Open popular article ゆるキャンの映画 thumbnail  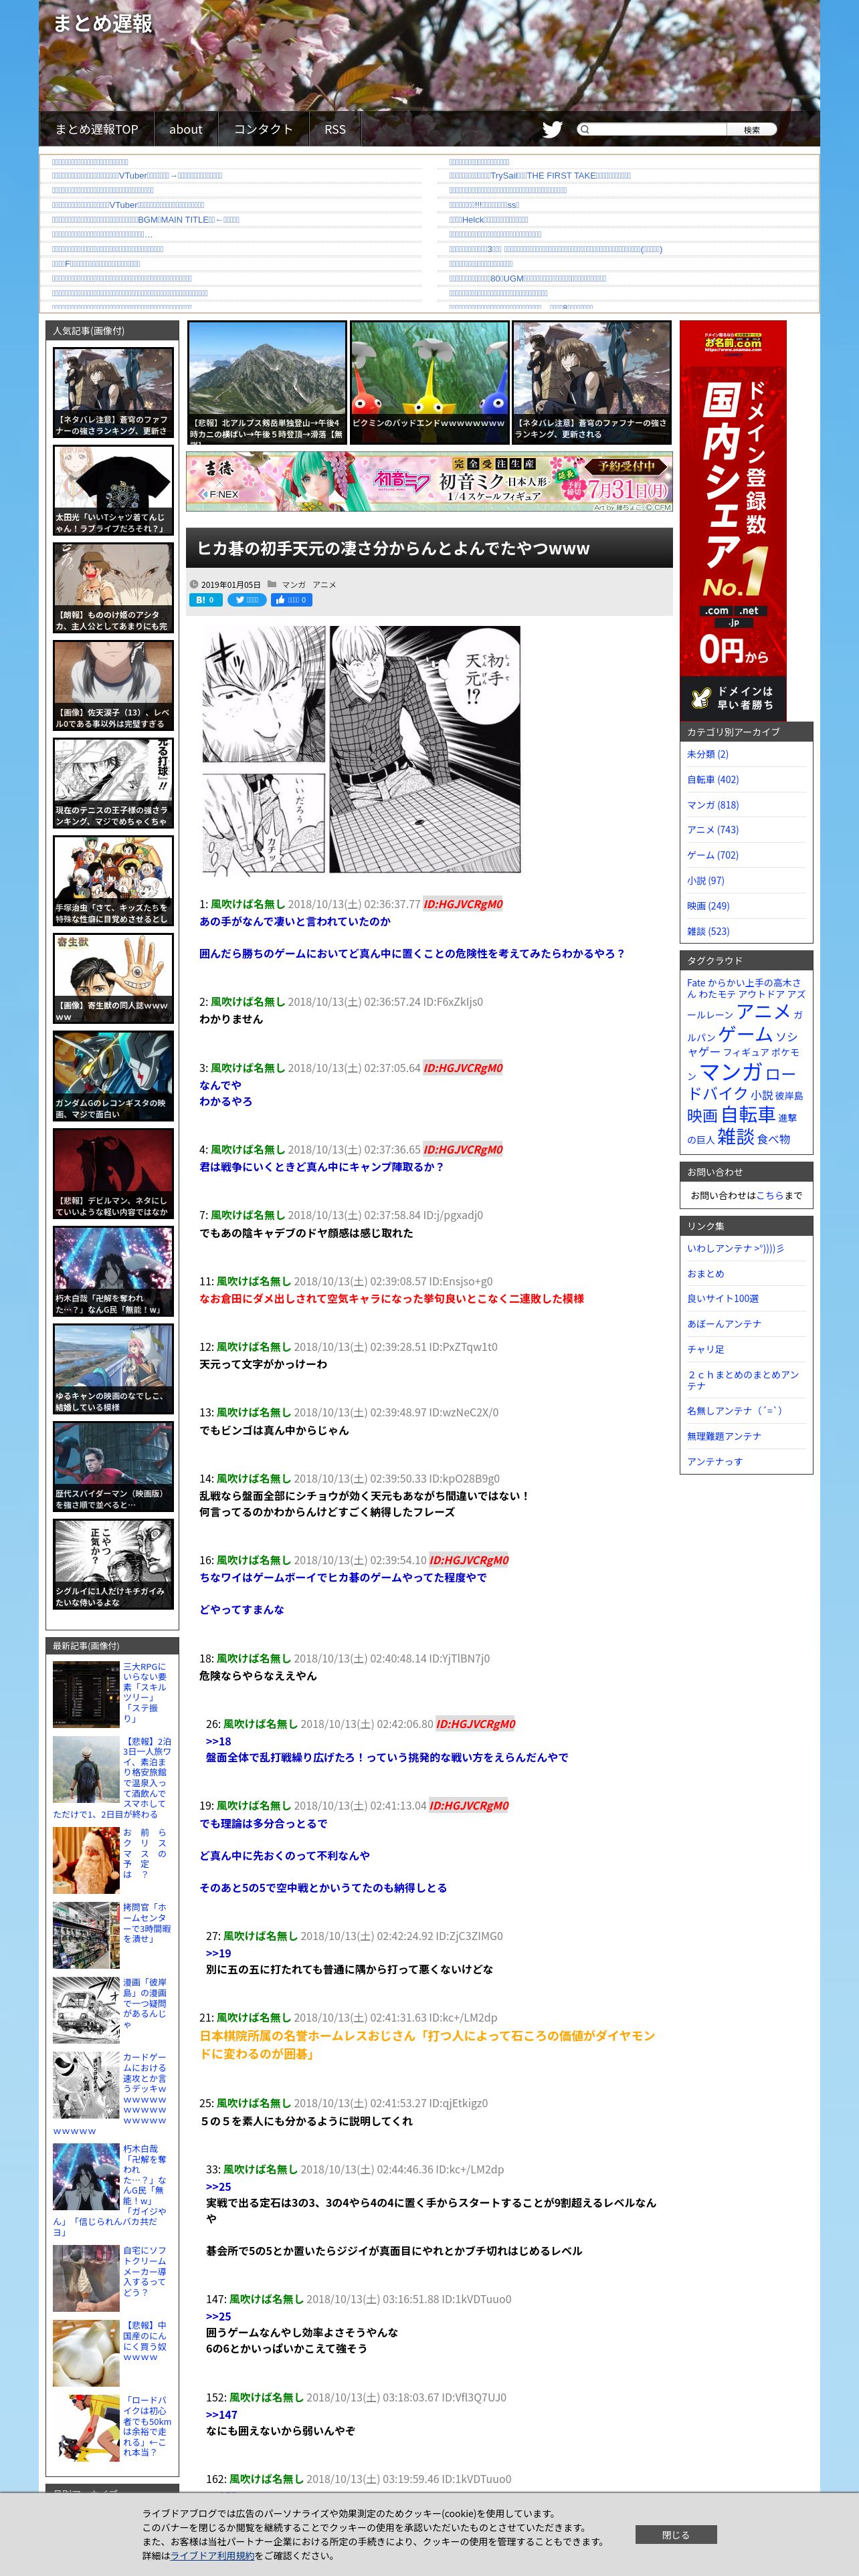click(x=113, y=1369)
